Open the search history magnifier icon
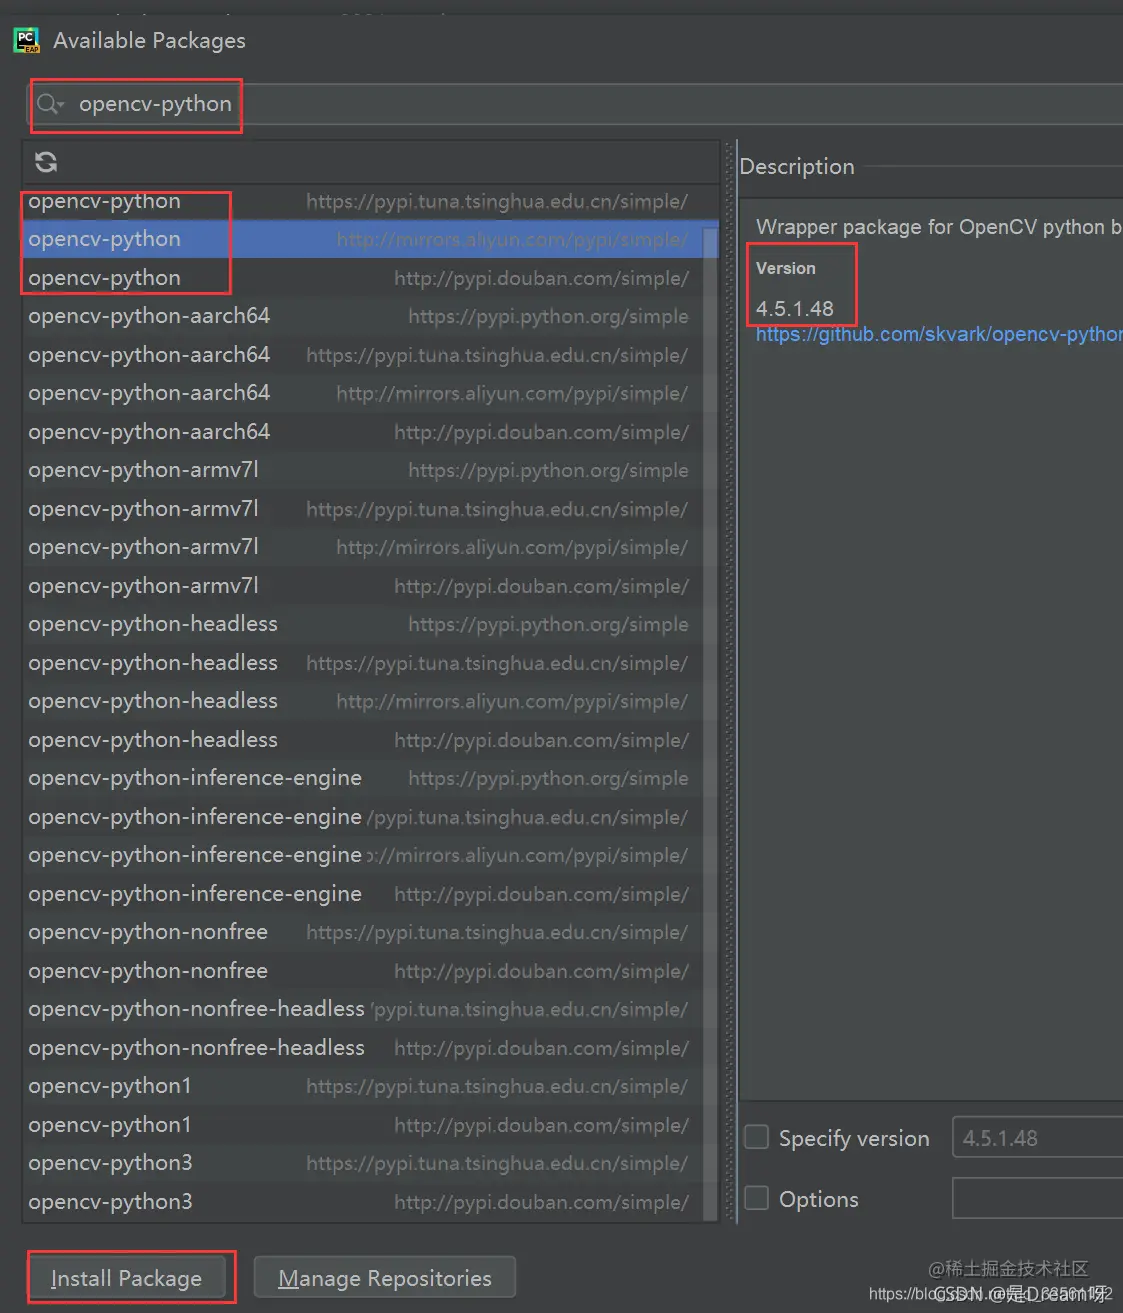1123x1313 pixels. [50, 104]
